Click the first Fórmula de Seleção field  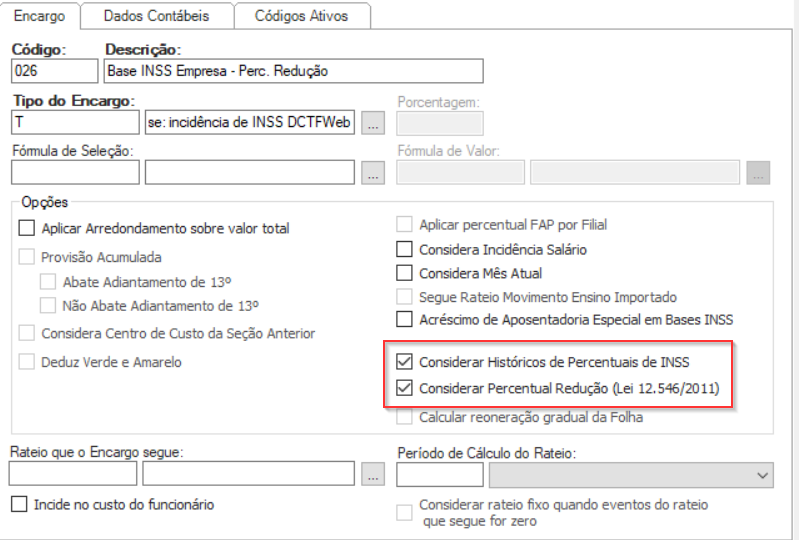(x=75, y=172)
